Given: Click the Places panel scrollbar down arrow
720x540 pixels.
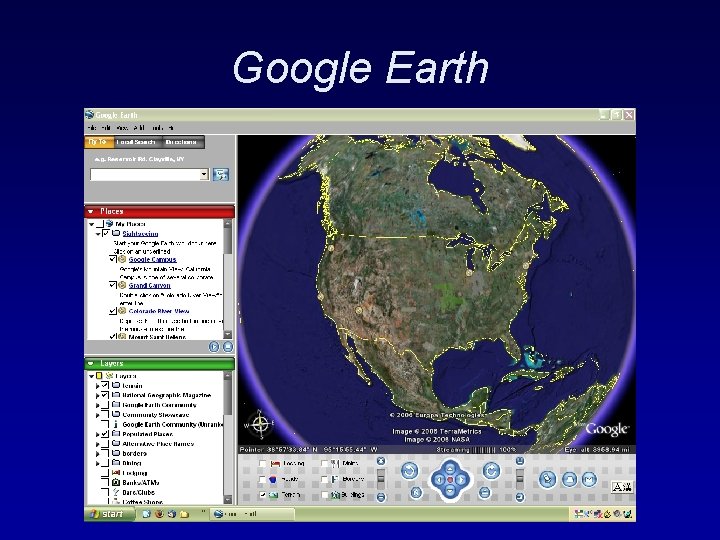Looking at the screenshot, I should pyautogui.click(x=228, y=334).
